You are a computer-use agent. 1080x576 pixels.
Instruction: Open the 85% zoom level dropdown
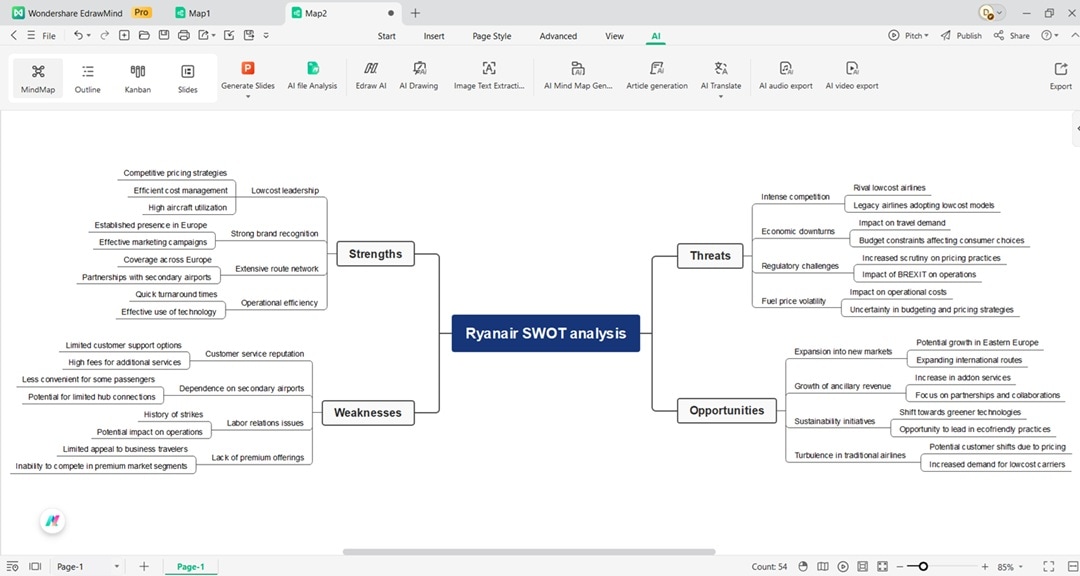[x=1010, y=567]
